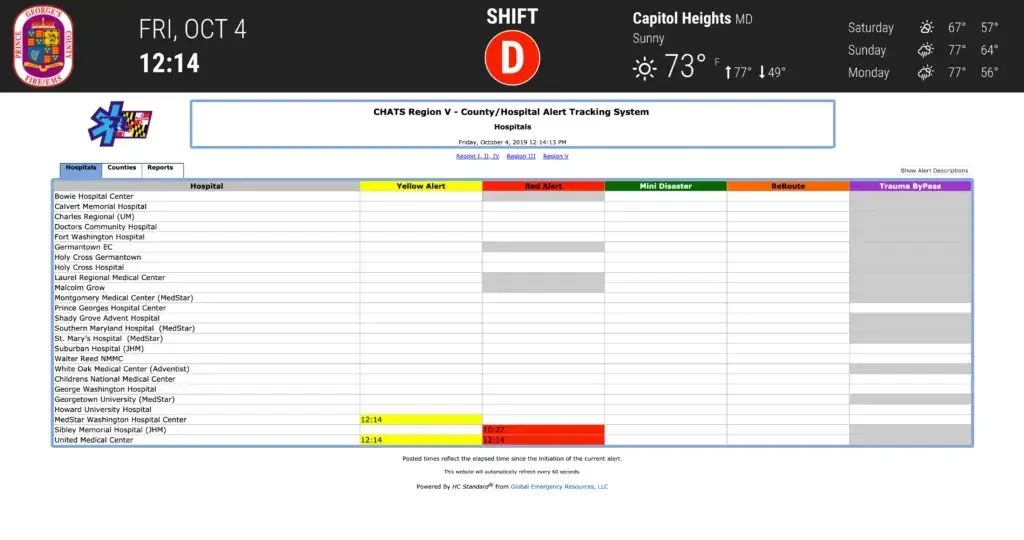Click the Saturday forecast weather icon
This screenshot has width=1024, height=540.
point(926,27)
